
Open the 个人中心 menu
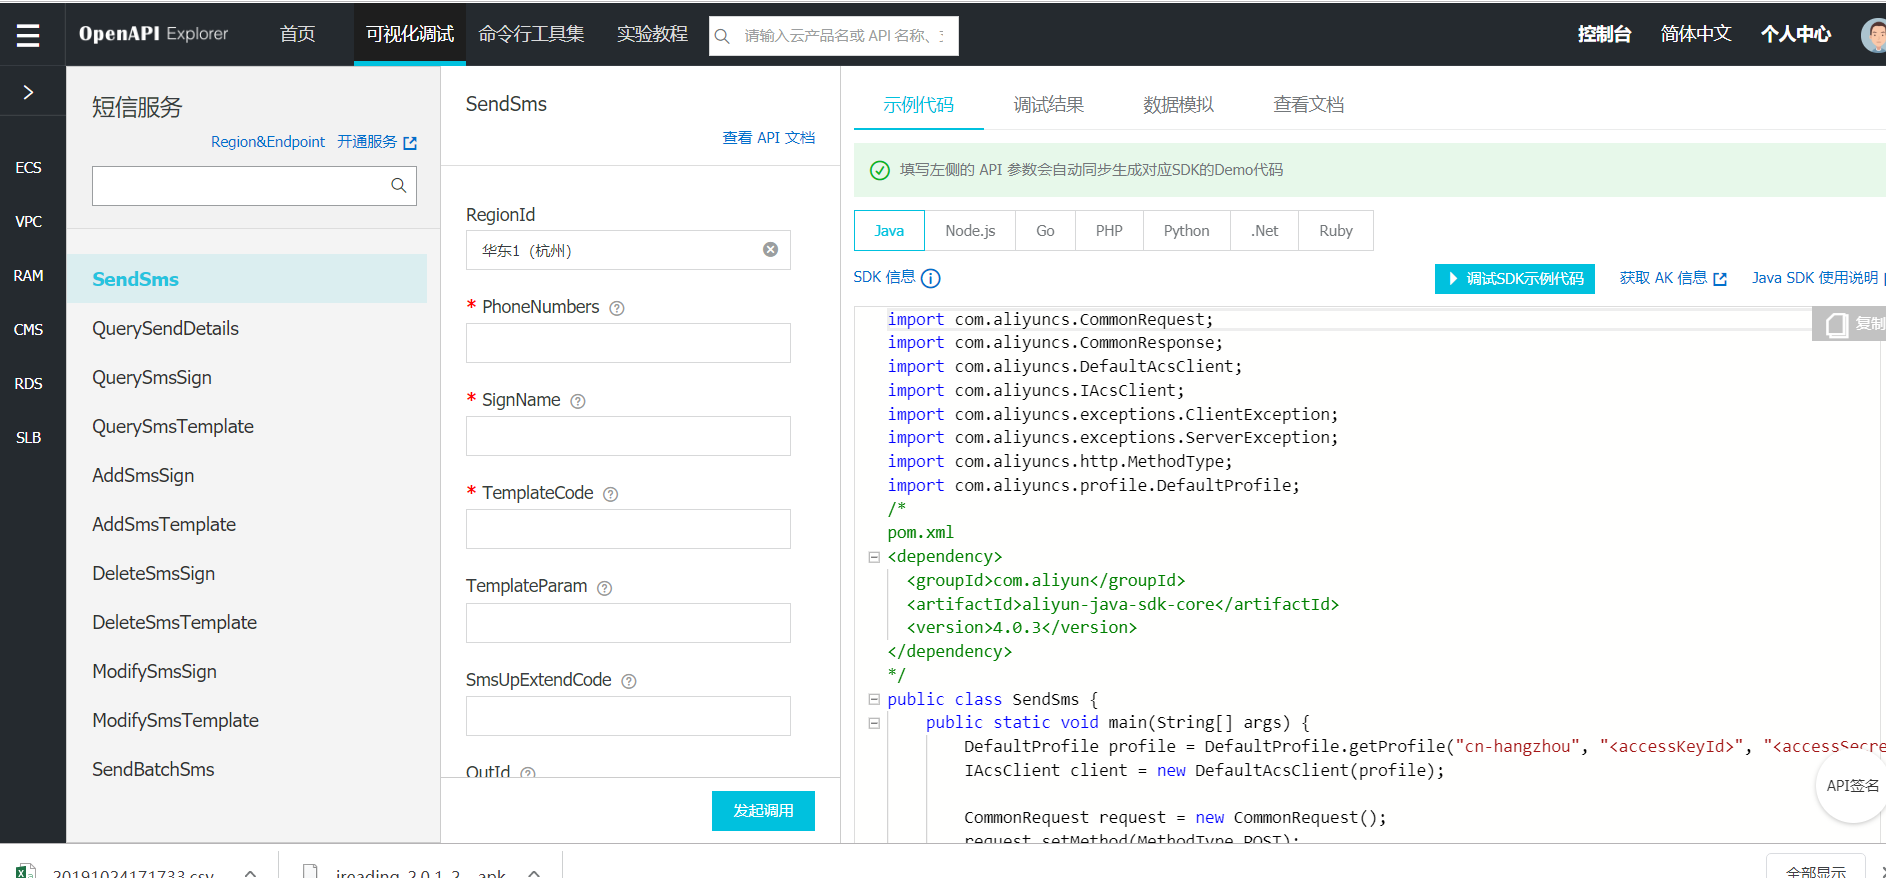tap(1796, 34)
